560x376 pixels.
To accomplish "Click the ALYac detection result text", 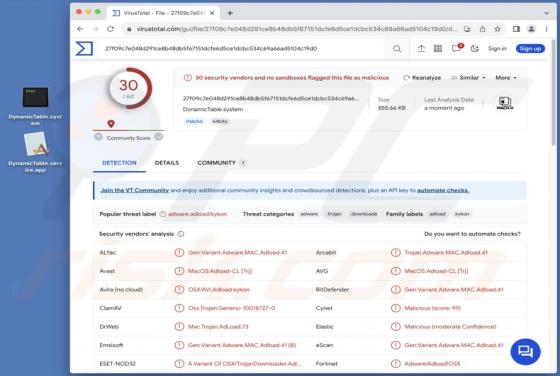I will click(238, 252).
